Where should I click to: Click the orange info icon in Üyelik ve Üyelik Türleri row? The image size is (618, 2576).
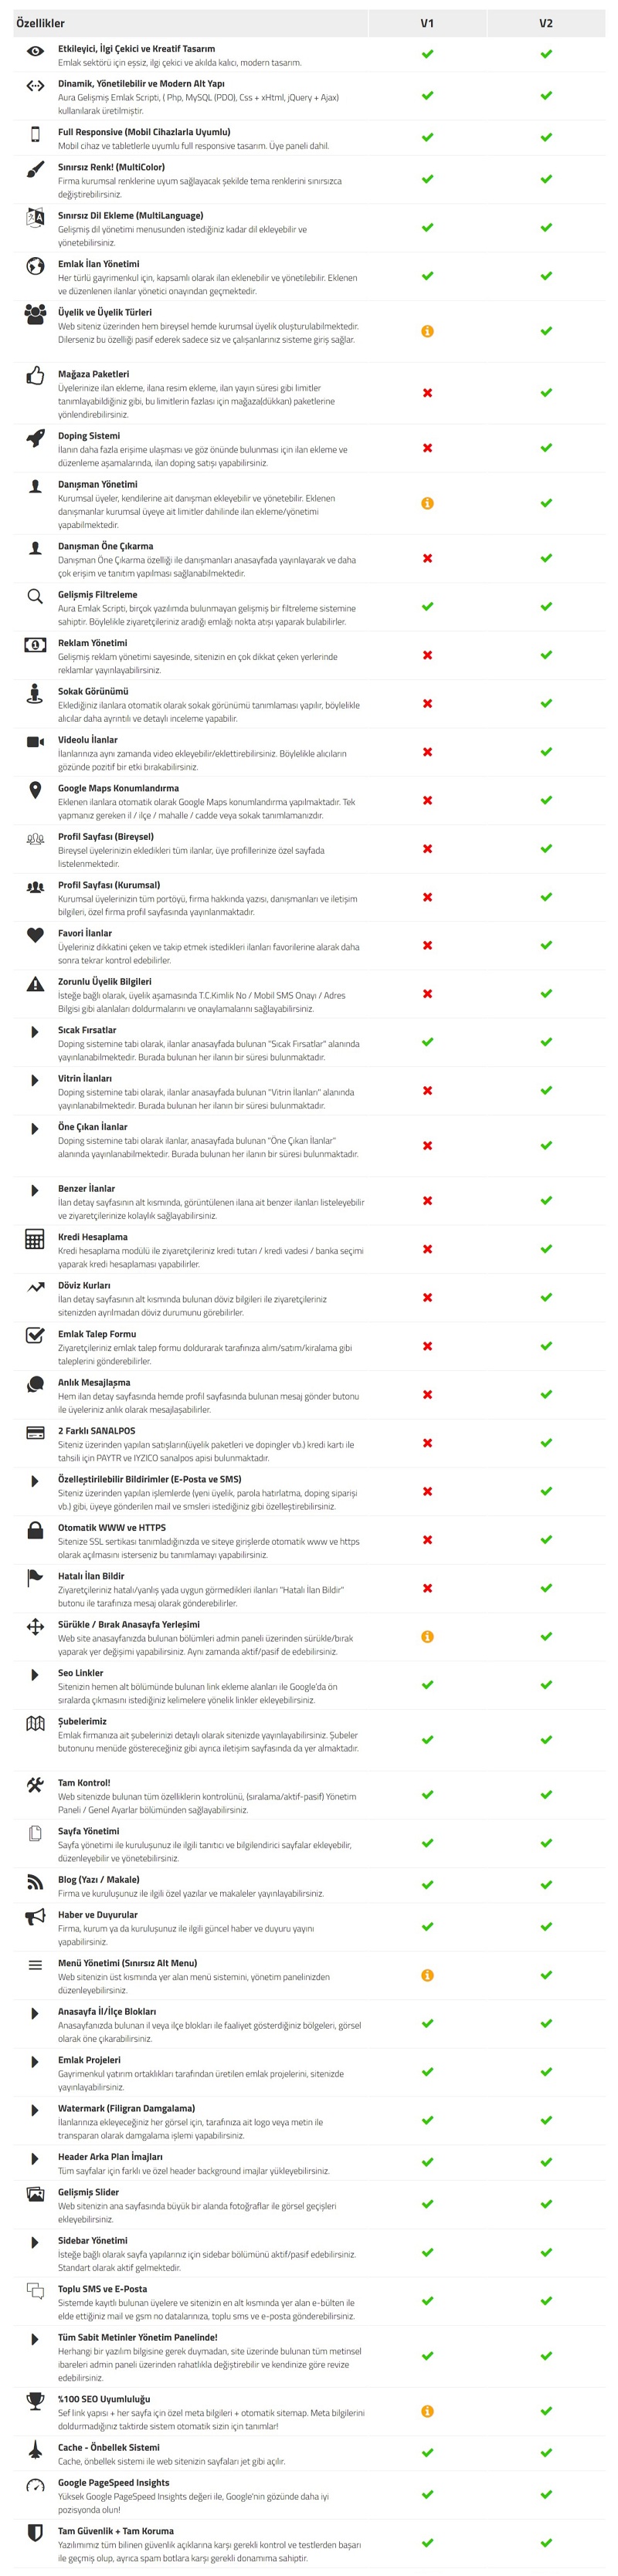pyautogui.click(x=427, y=331)
